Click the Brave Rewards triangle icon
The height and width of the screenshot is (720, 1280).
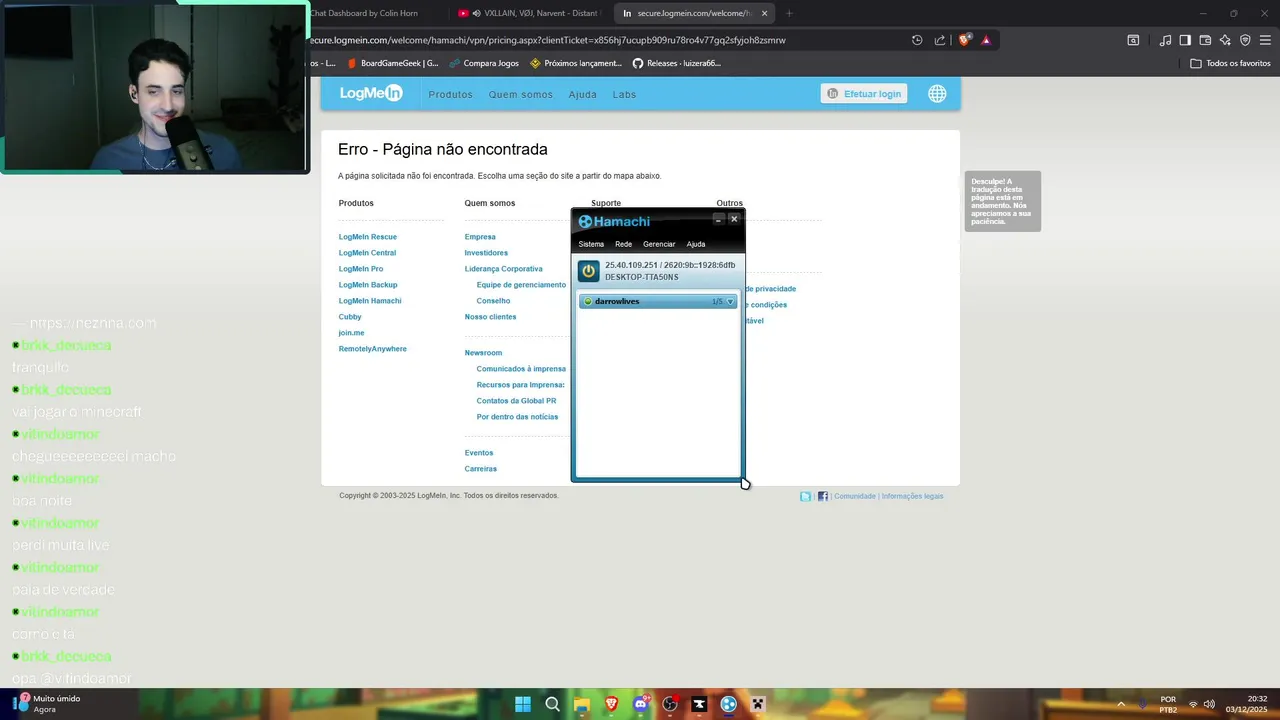pyautogui.click(x=986, y=40)
